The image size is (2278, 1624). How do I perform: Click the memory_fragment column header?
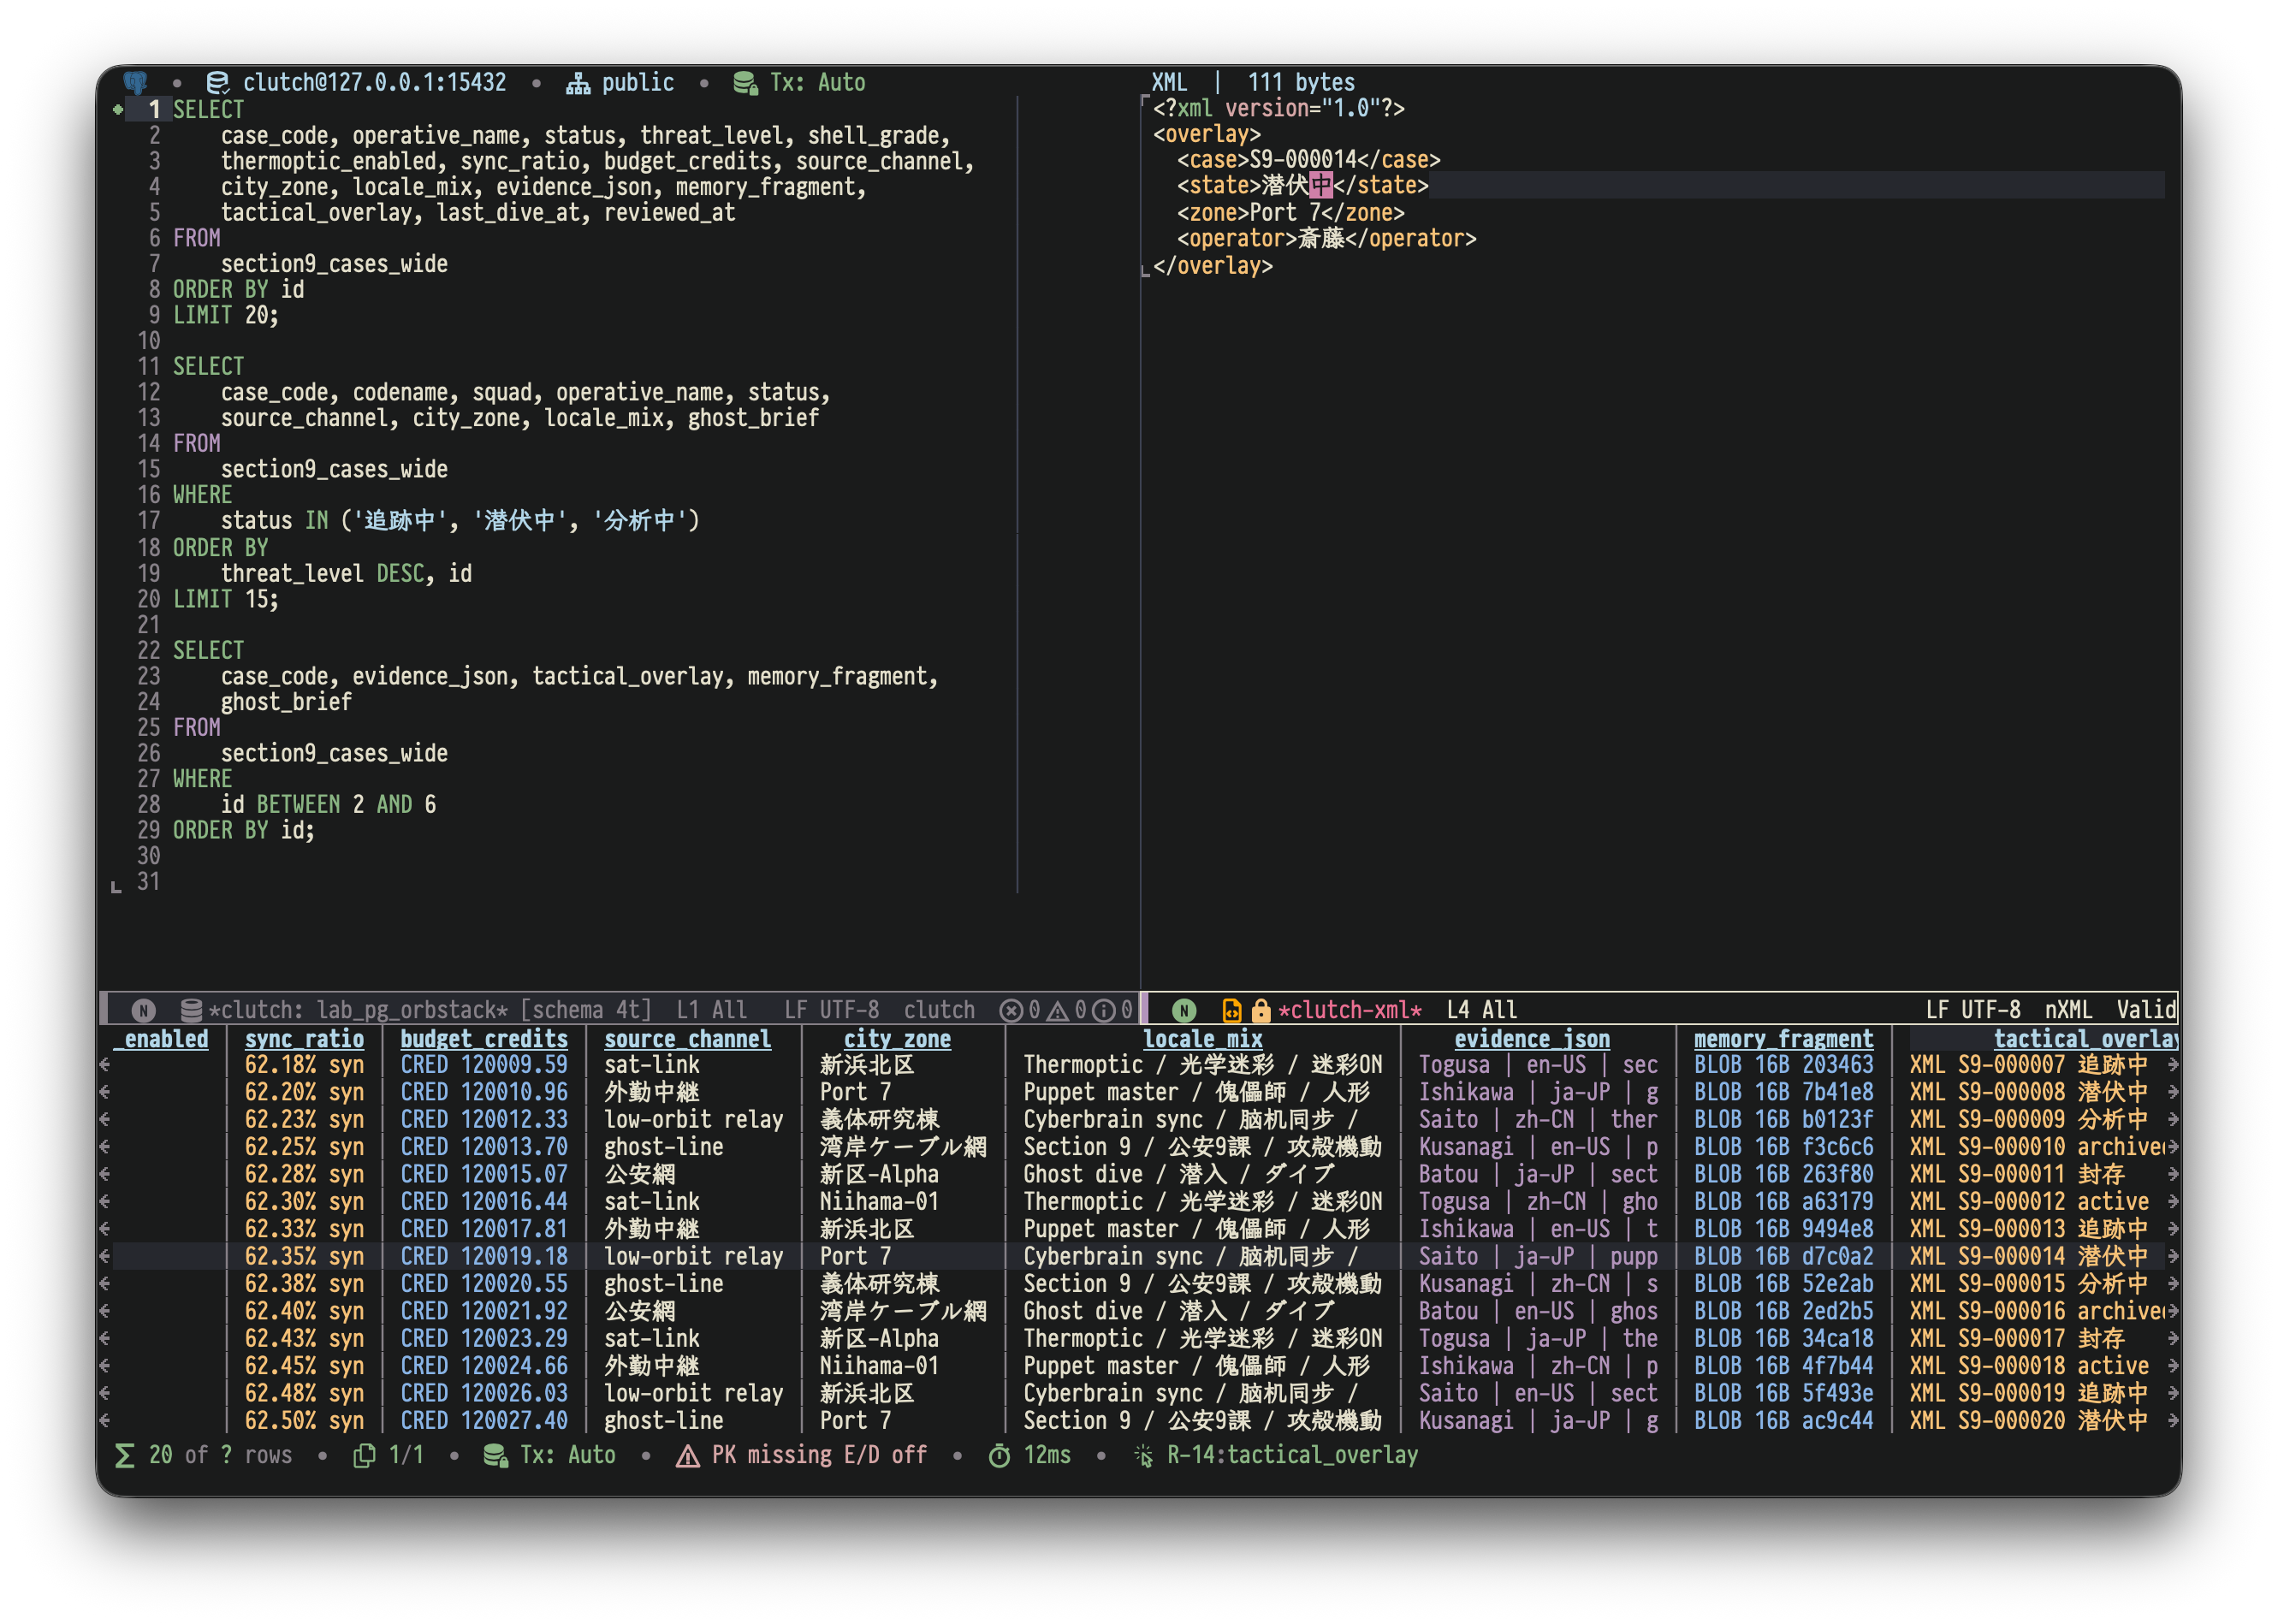pyautogui.click(x=1783, y=1039)
